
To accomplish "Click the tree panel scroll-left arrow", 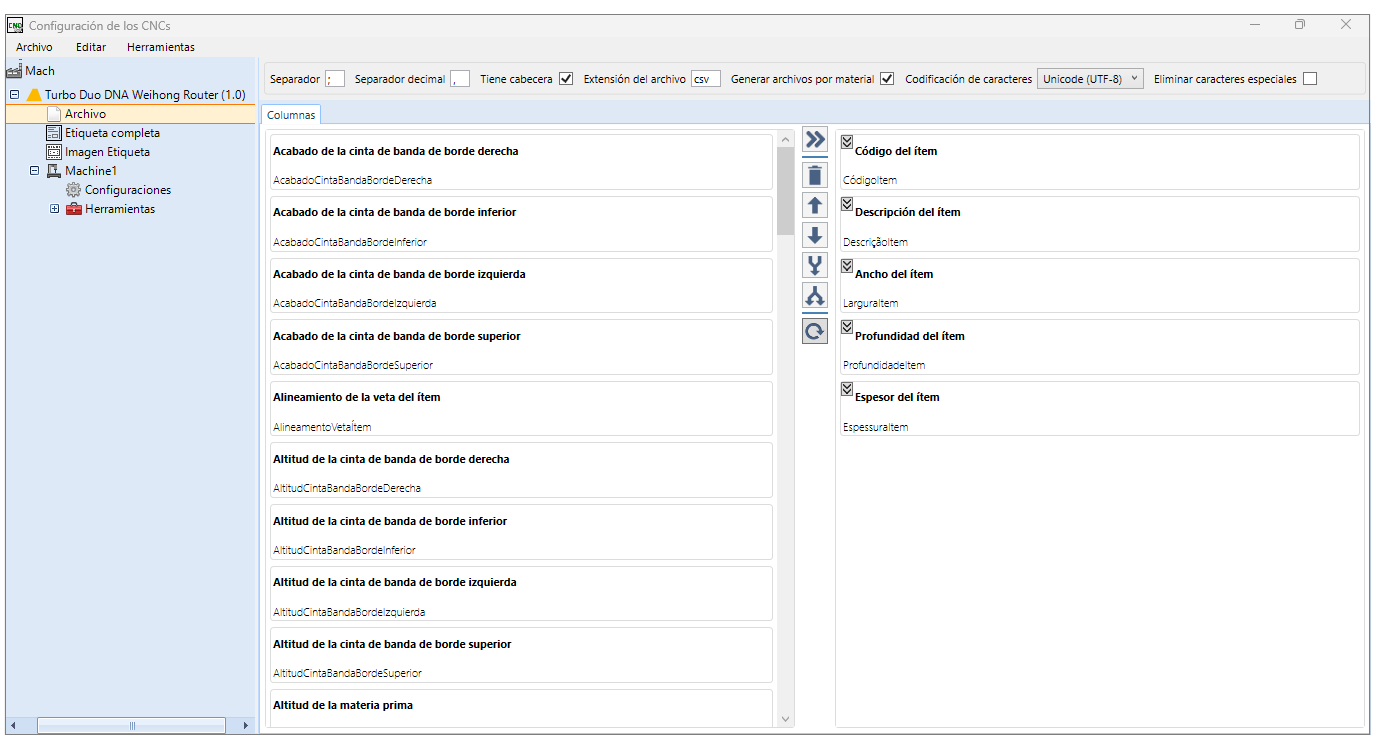I will (13, 726).
